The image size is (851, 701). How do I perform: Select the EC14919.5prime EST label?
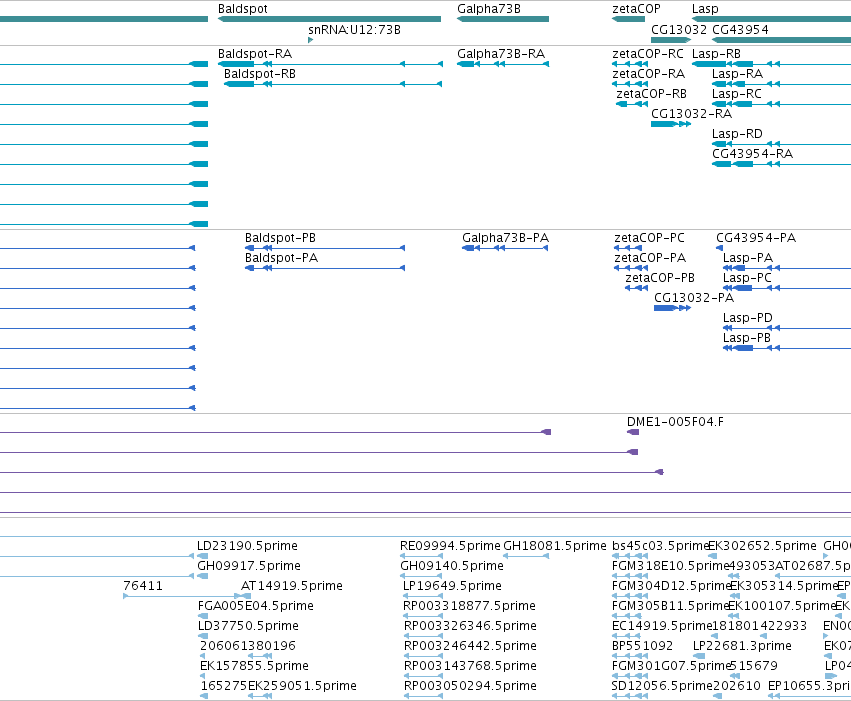[x=662, y=626]
